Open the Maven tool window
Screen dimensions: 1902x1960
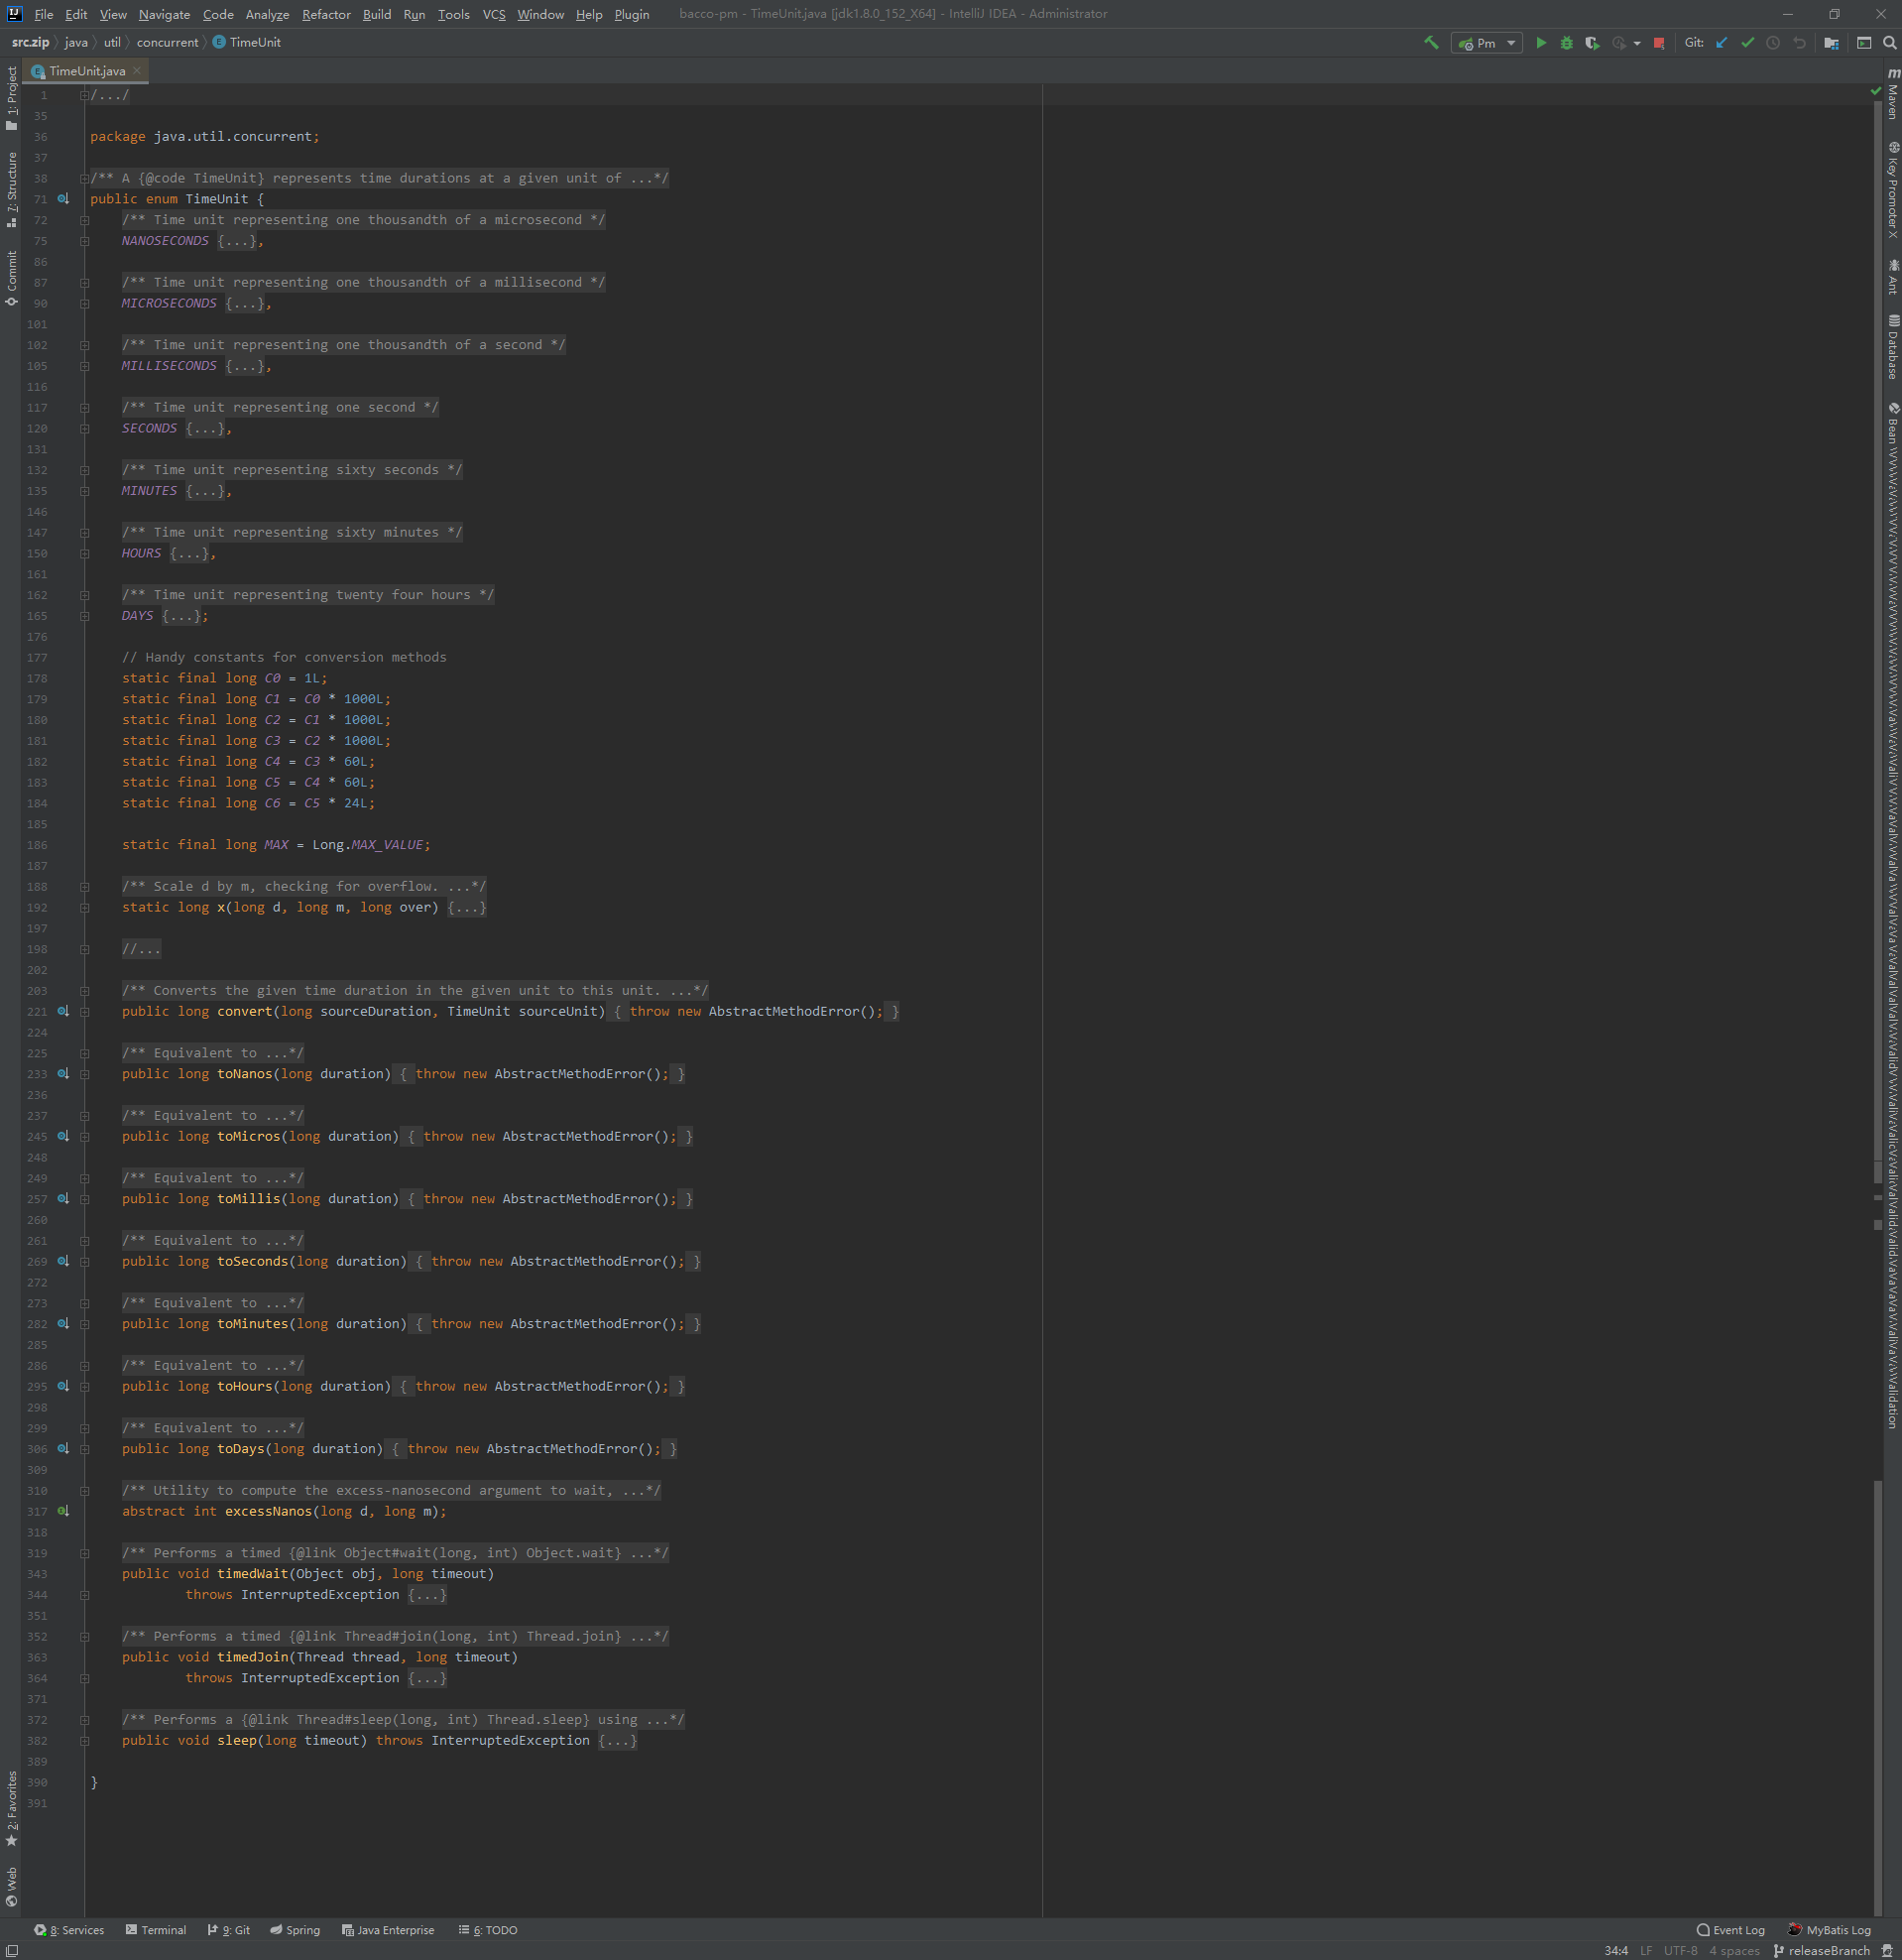(x=1892, y=94)
